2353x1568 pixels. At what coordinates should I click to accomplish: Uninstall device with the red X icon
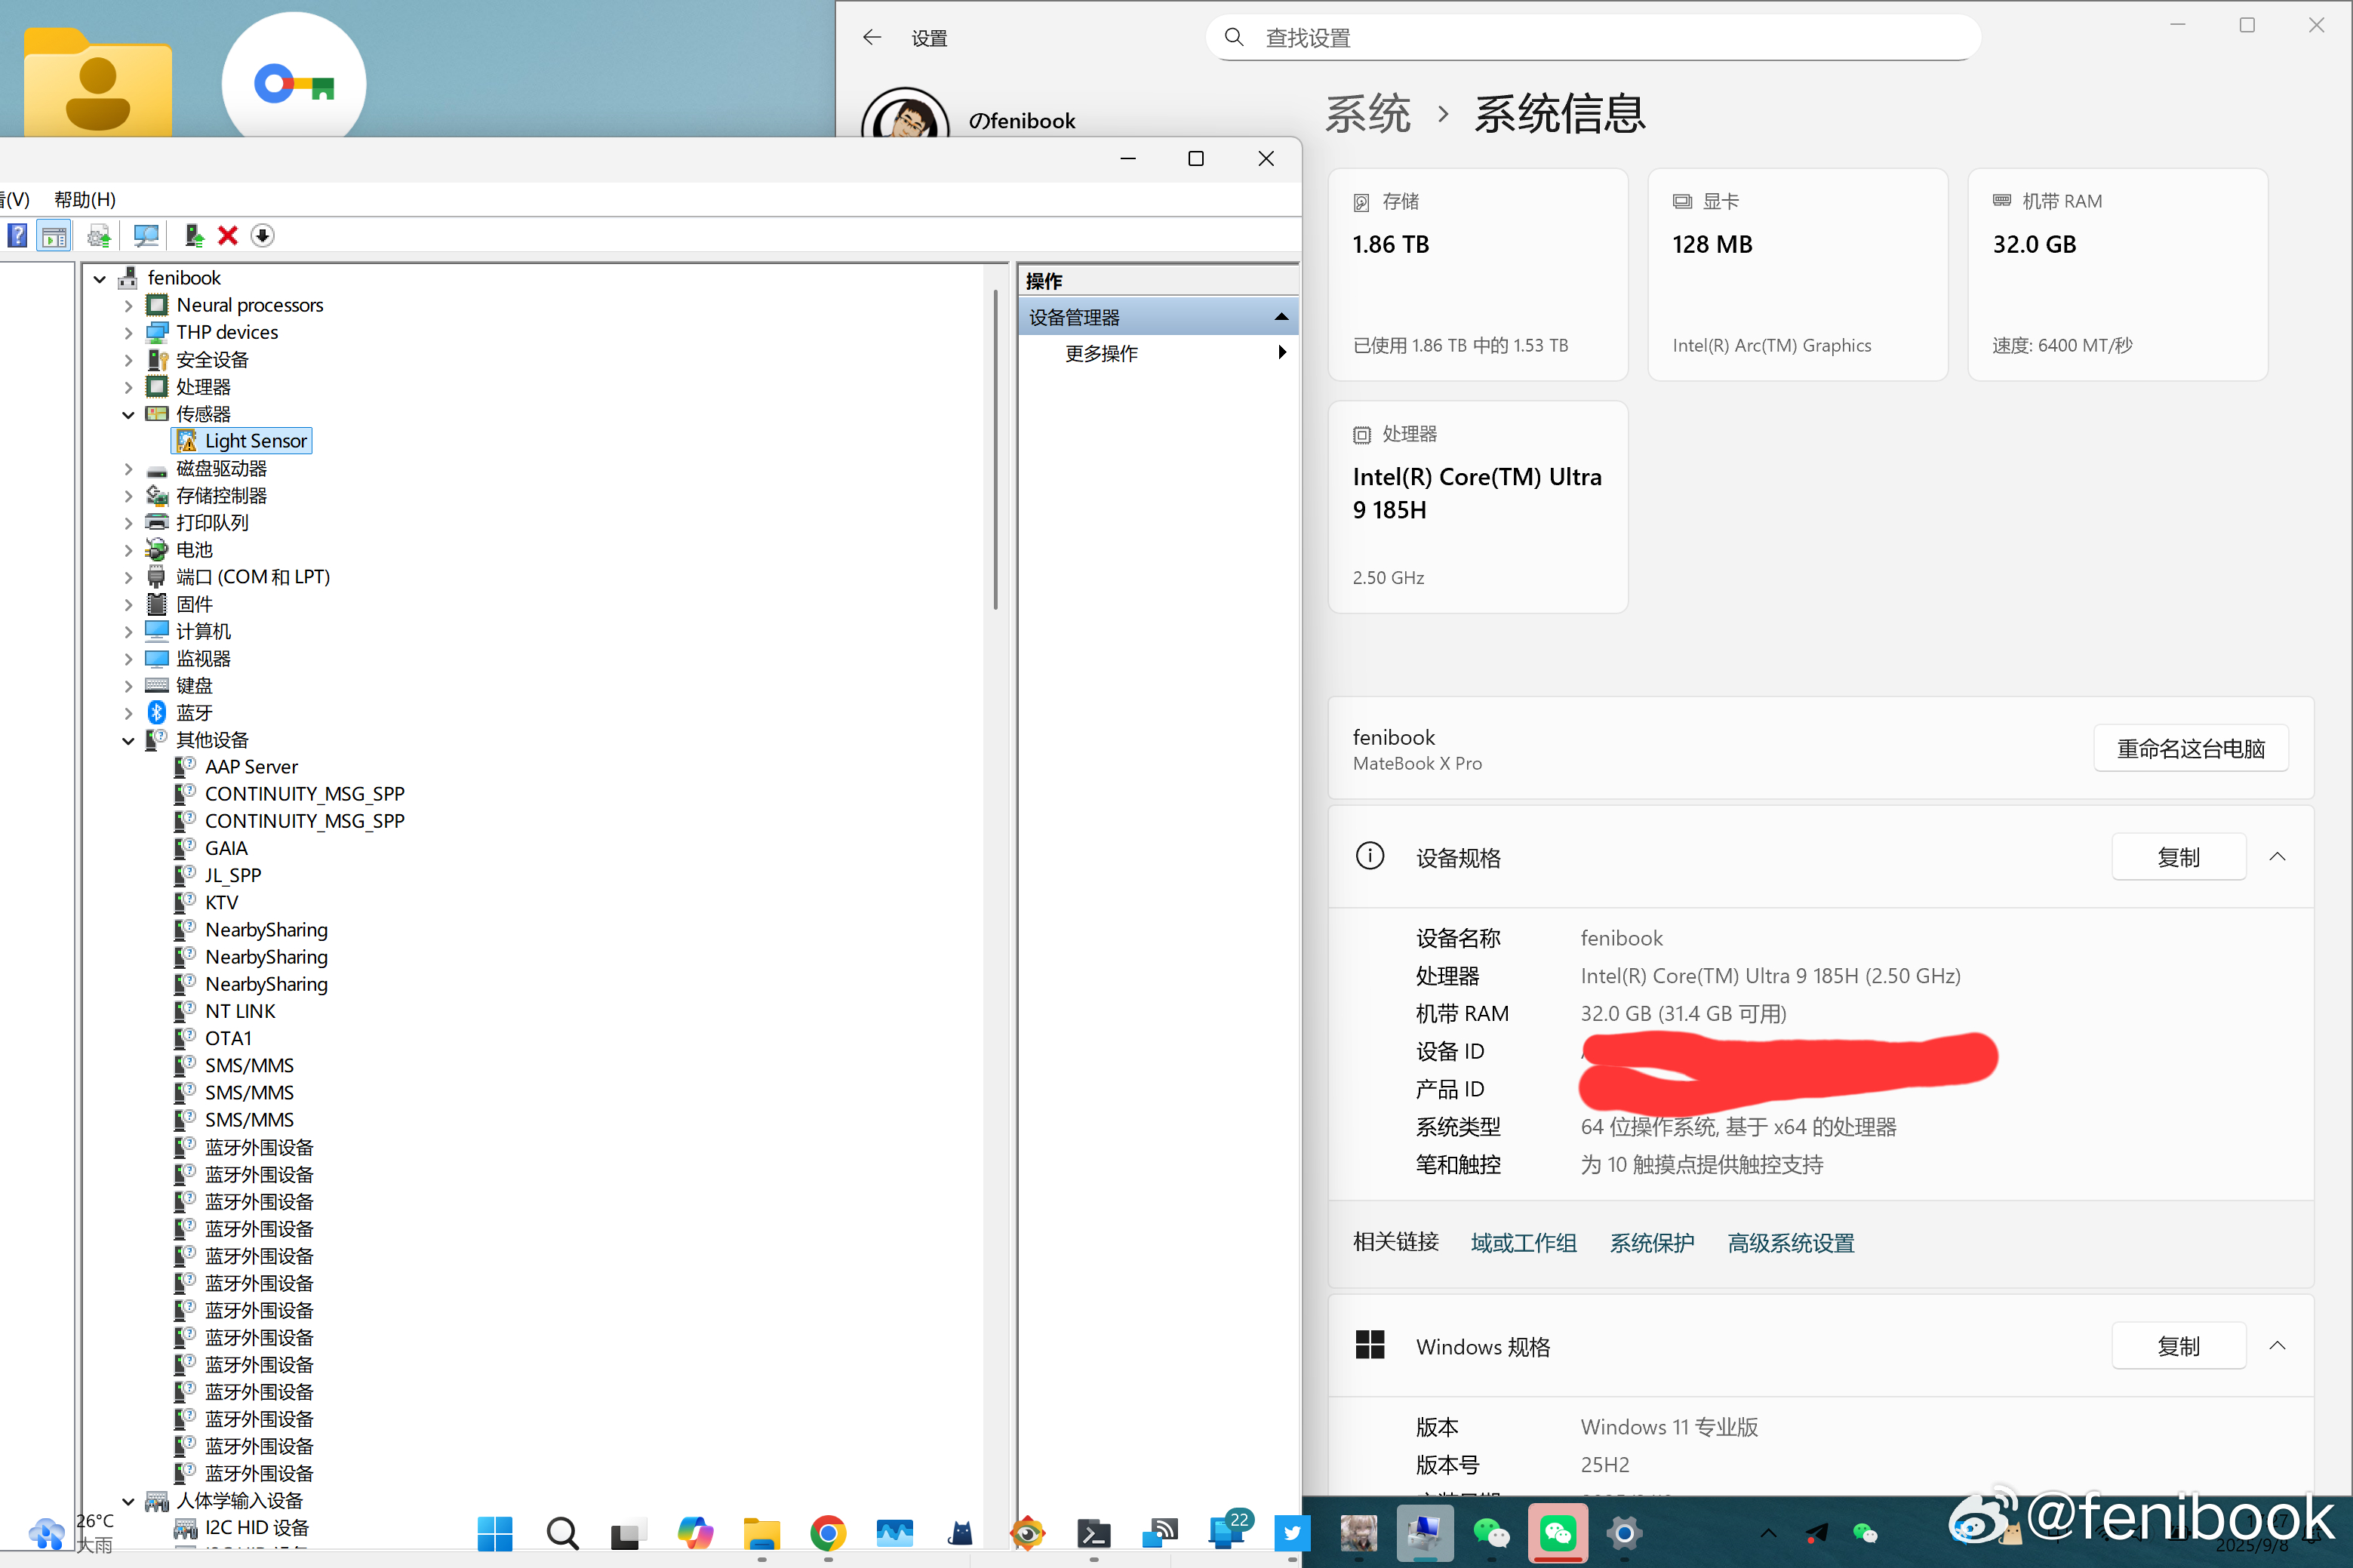[228, 236]
